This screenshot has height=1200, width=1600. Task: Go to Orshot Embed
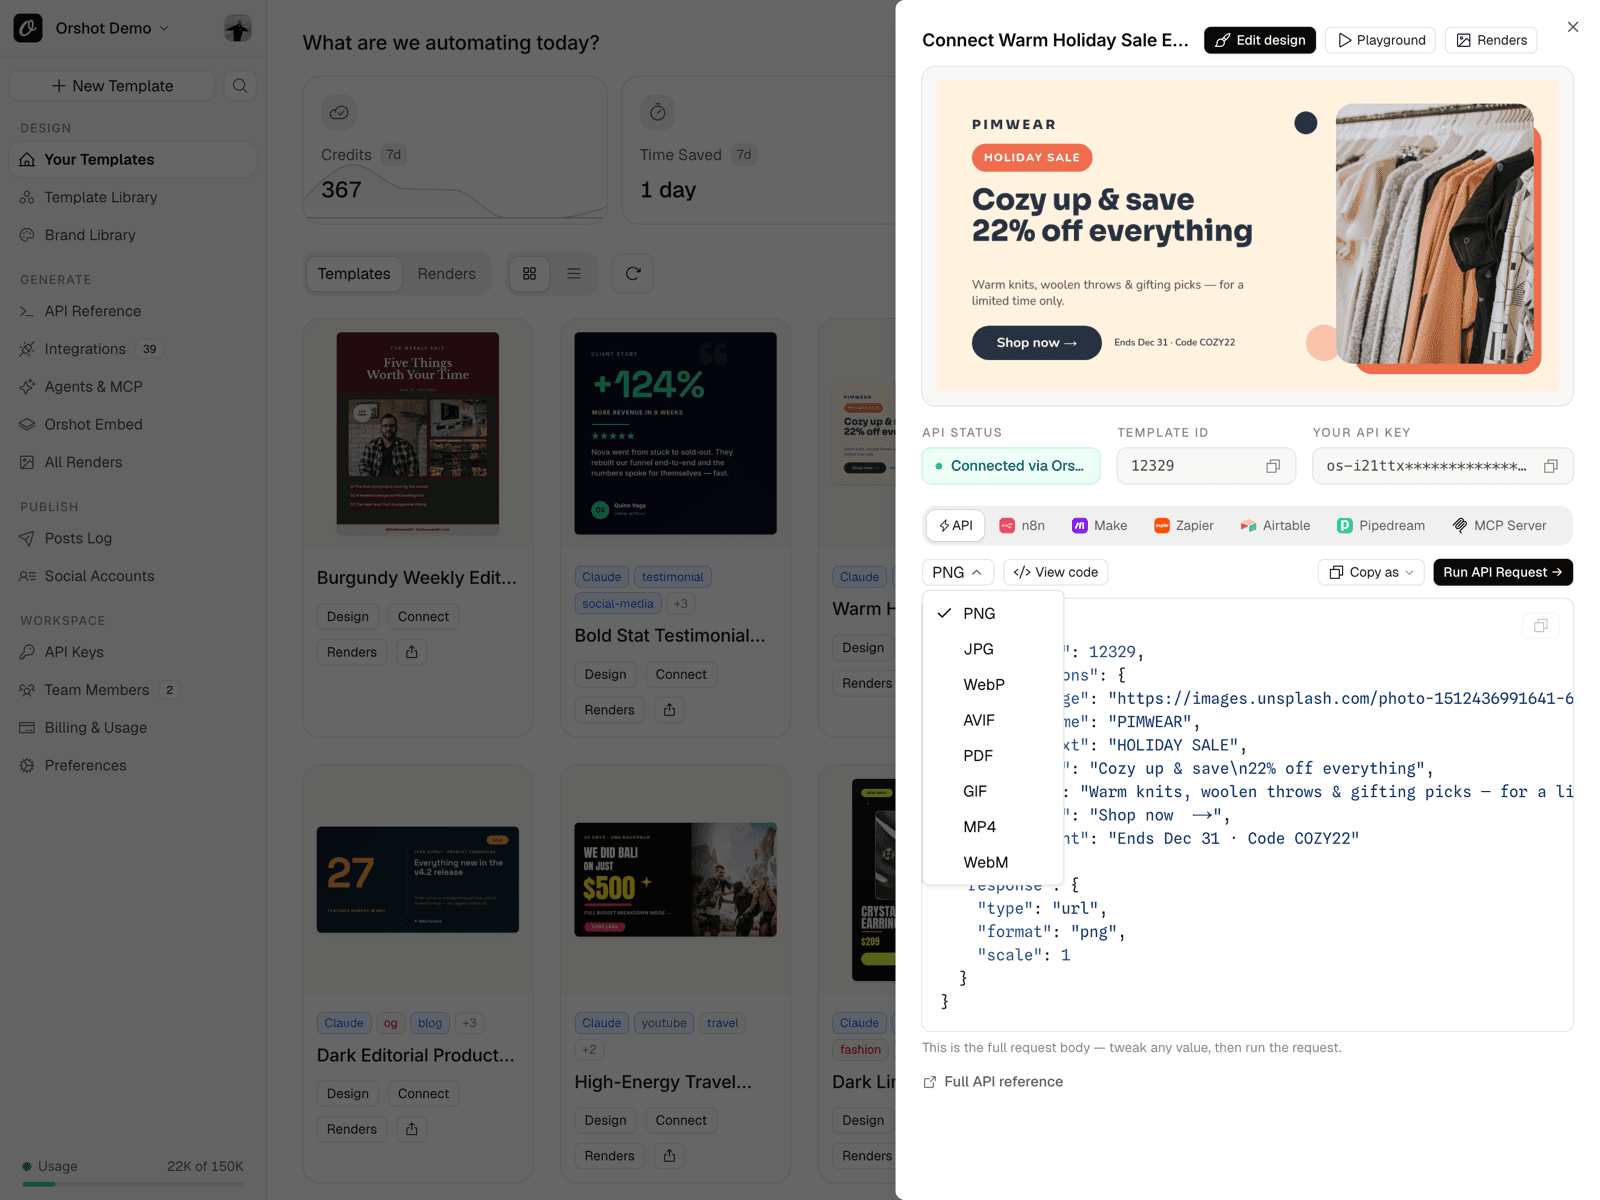[x=133, y=424]
